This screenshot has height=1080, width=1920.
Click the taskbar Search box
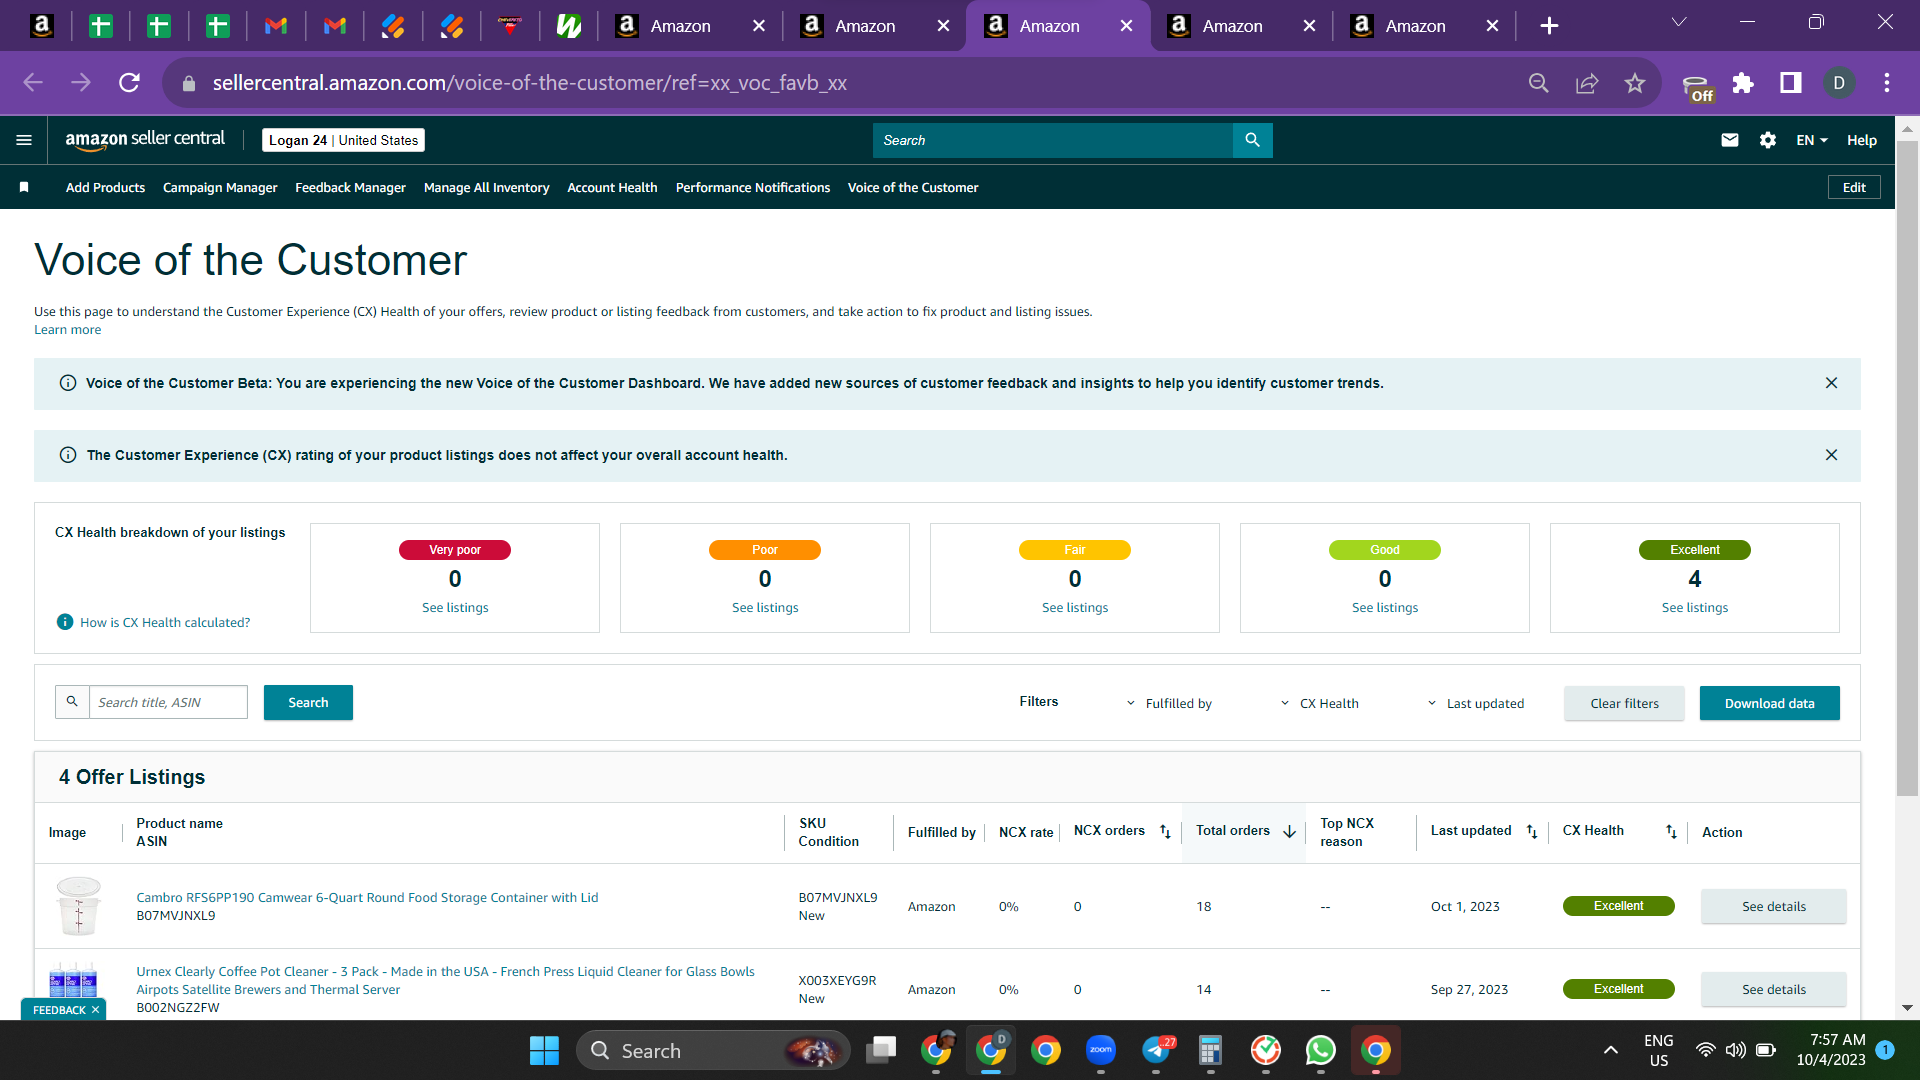[713, 1050]
